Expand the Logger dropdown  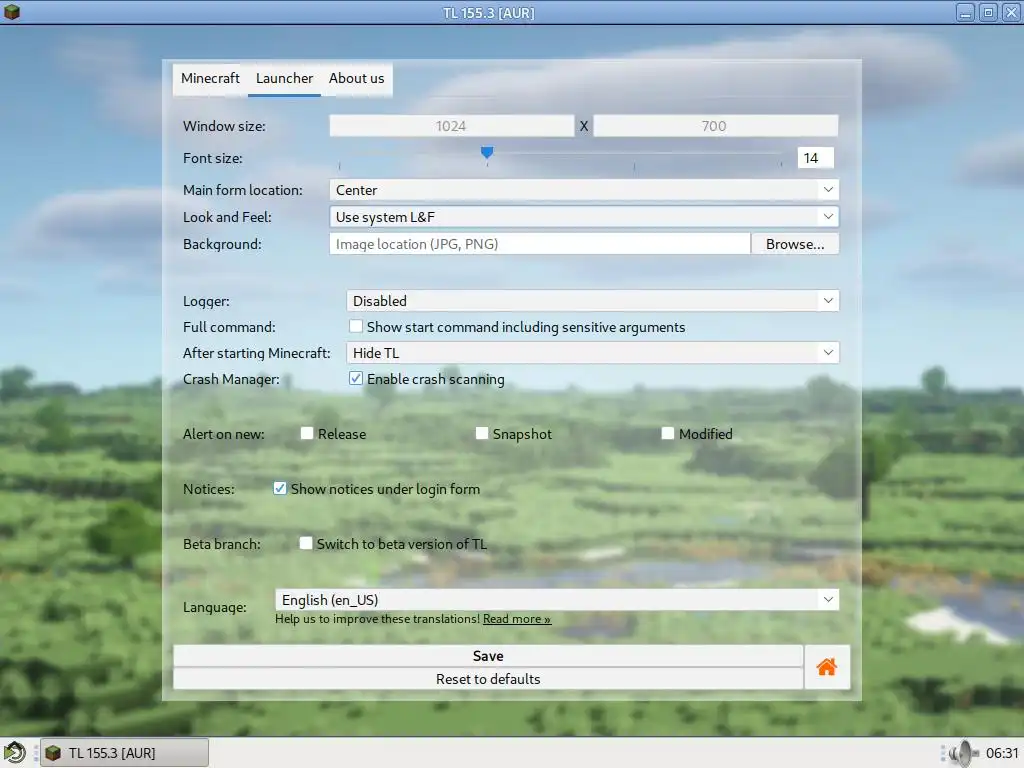(592, 300)
